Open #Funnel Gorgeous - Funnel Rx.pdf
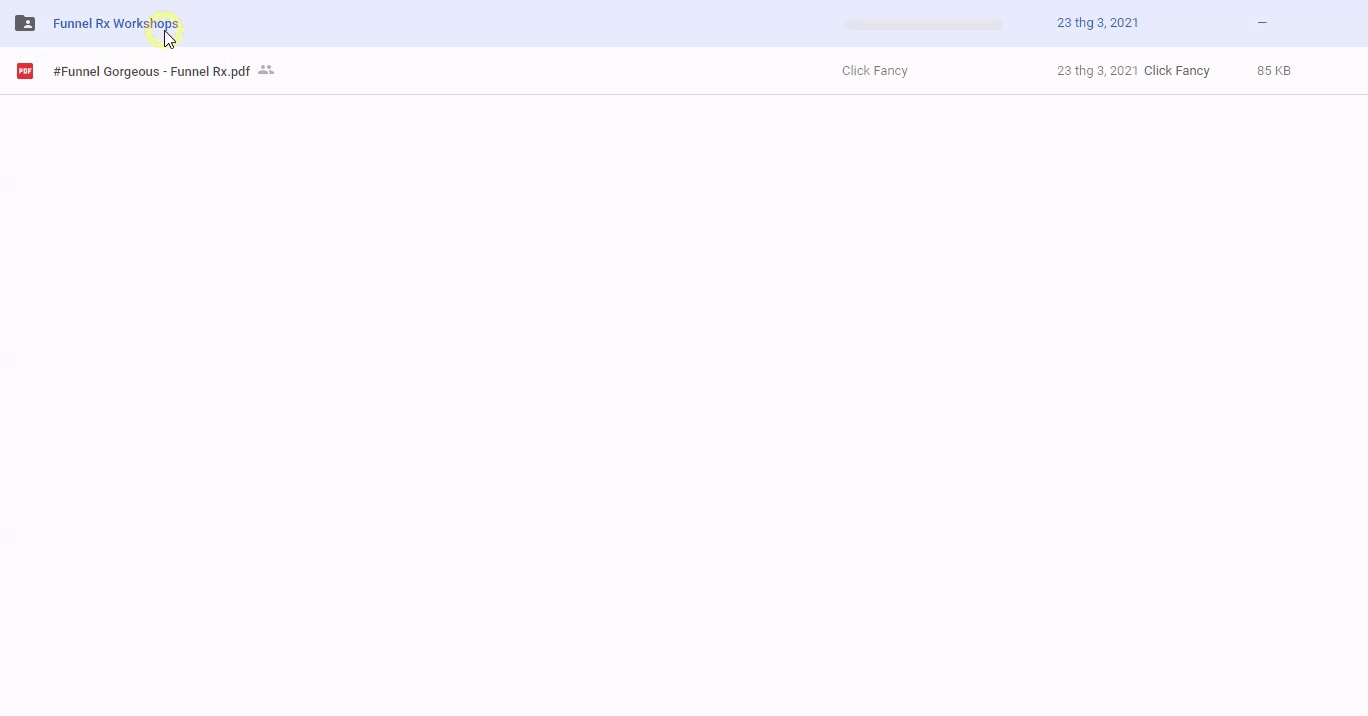Image resolution: width=1368 pixels, height=716 pixels. [x=151, y=71]
